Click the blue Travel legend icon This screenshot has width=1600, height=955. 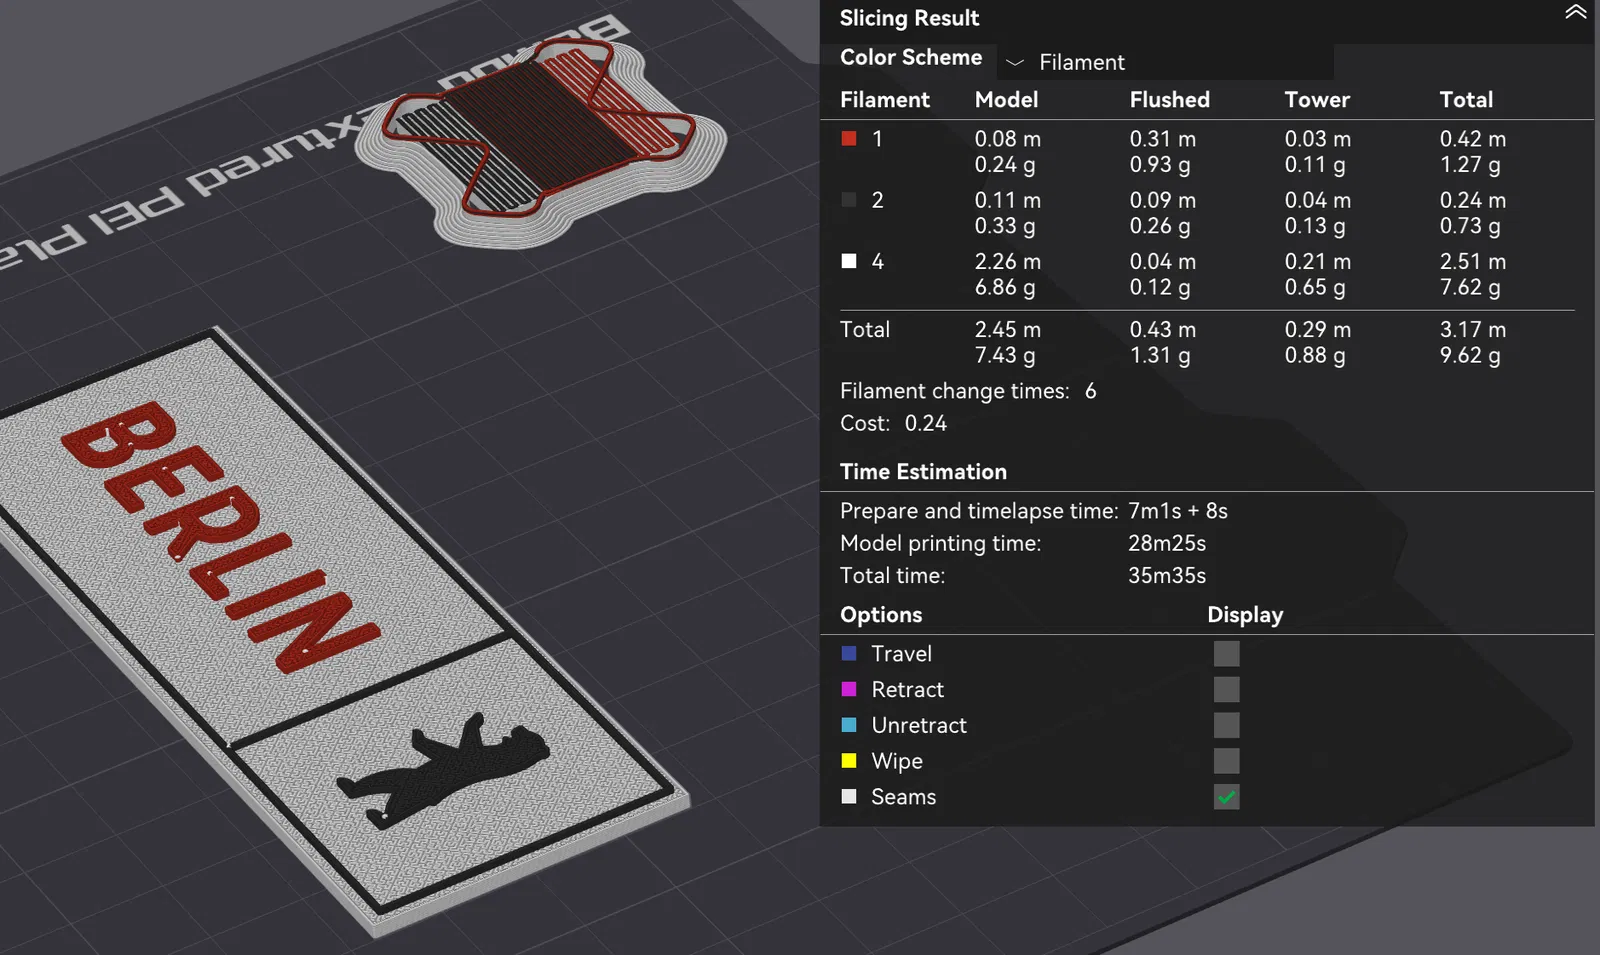coord(849,653)
